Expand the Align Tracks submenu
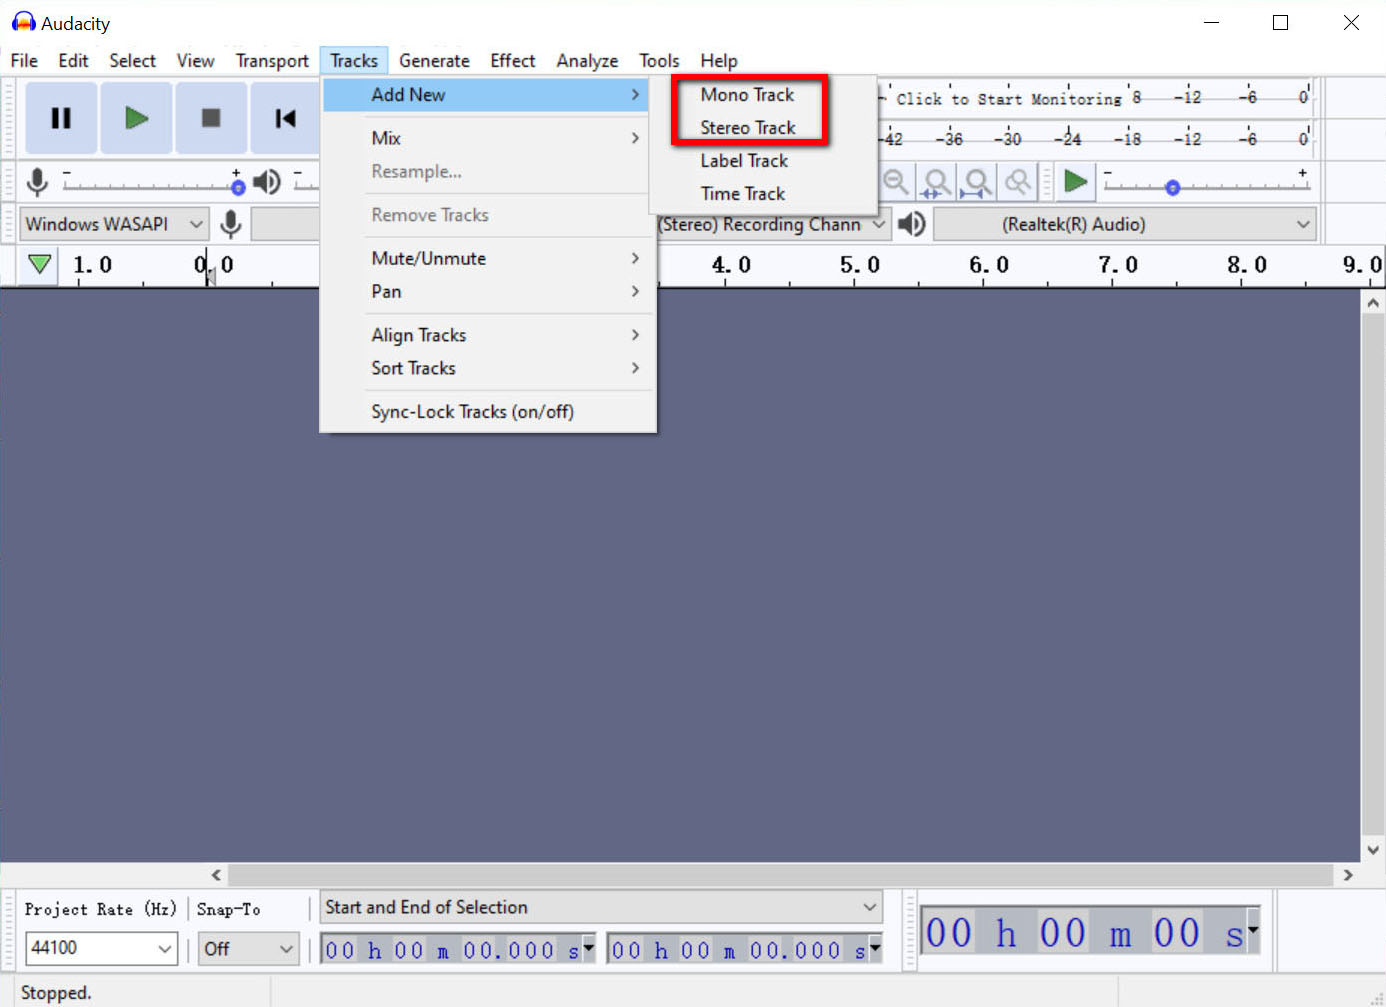Screen dimensions: 1386x1007 pyautogui.click(x=488, y=335)
